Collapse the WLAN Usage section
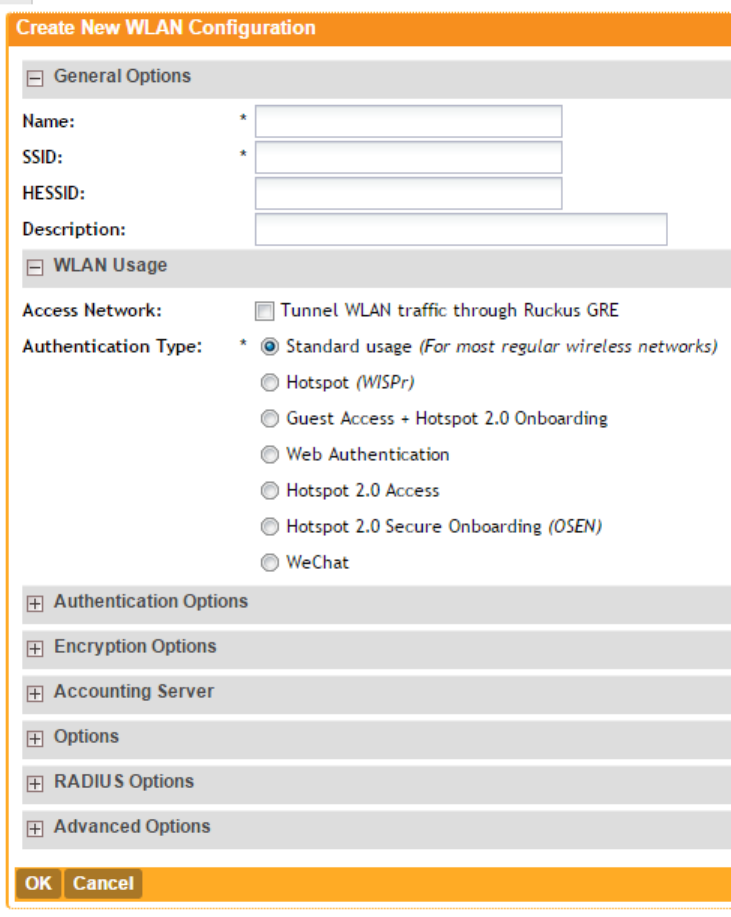The height and width of the screenshot is (917, 731). (x=35, y=267)
